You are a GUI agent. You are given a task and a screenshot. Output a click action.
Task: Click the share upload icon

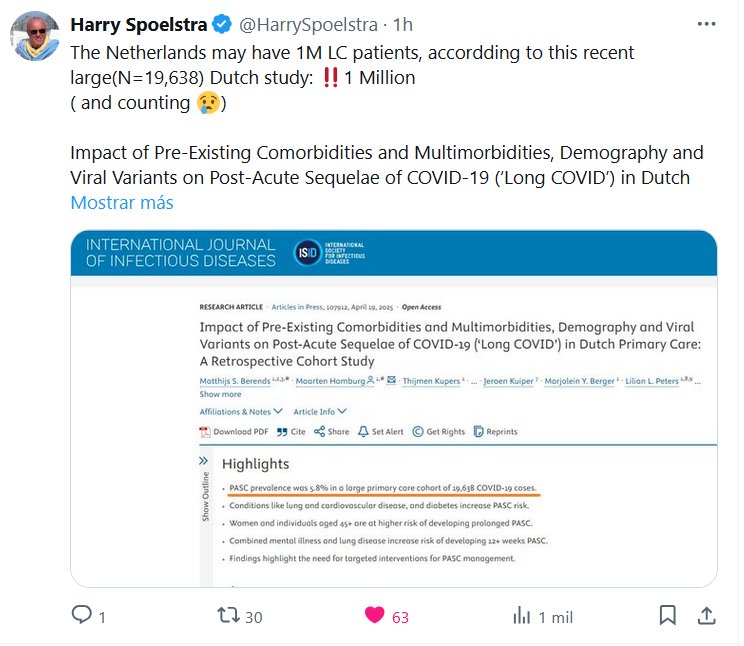tap(706, 614)
